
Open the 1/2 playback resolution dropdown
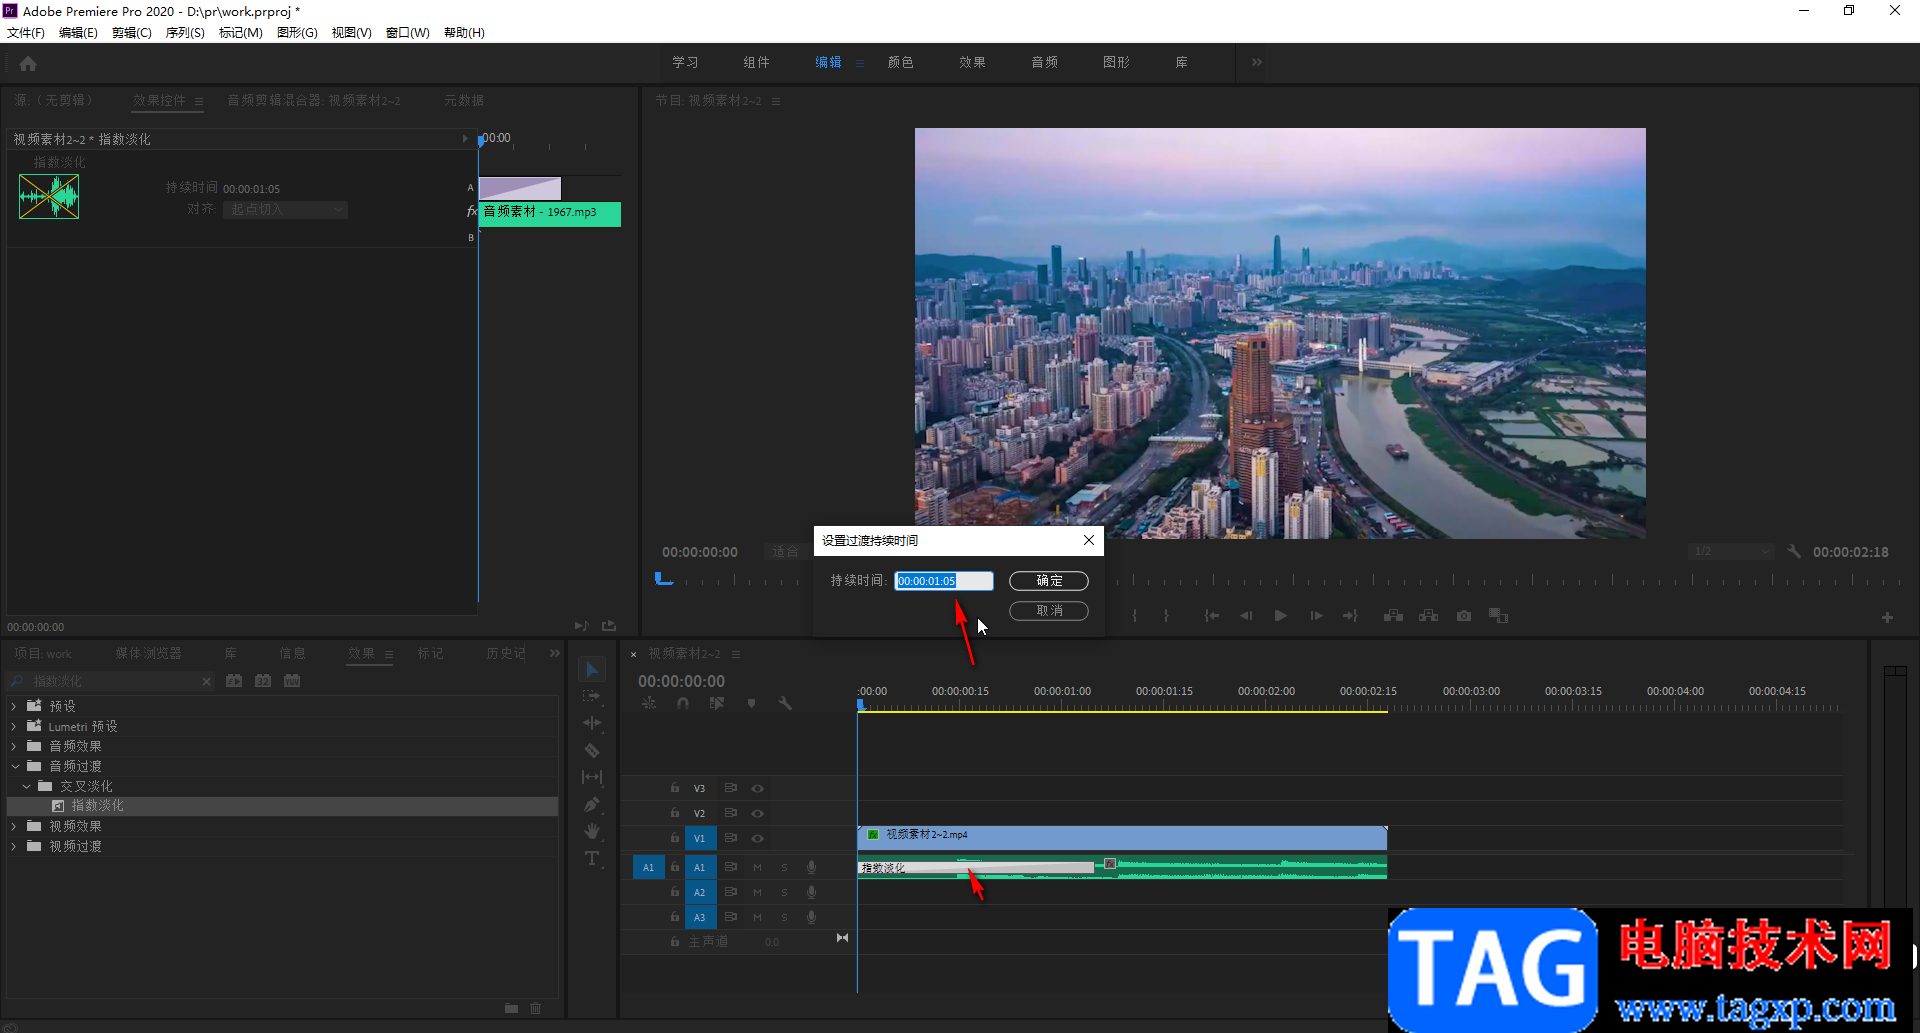[x=1730, y=552]
